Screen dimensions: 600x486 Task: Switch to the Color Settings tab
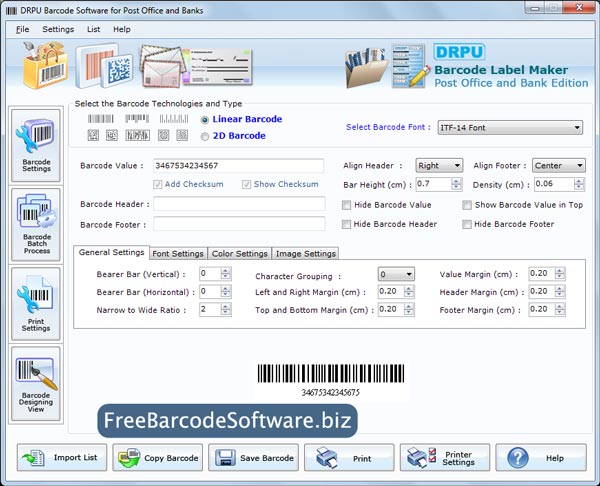pos(240,254)
